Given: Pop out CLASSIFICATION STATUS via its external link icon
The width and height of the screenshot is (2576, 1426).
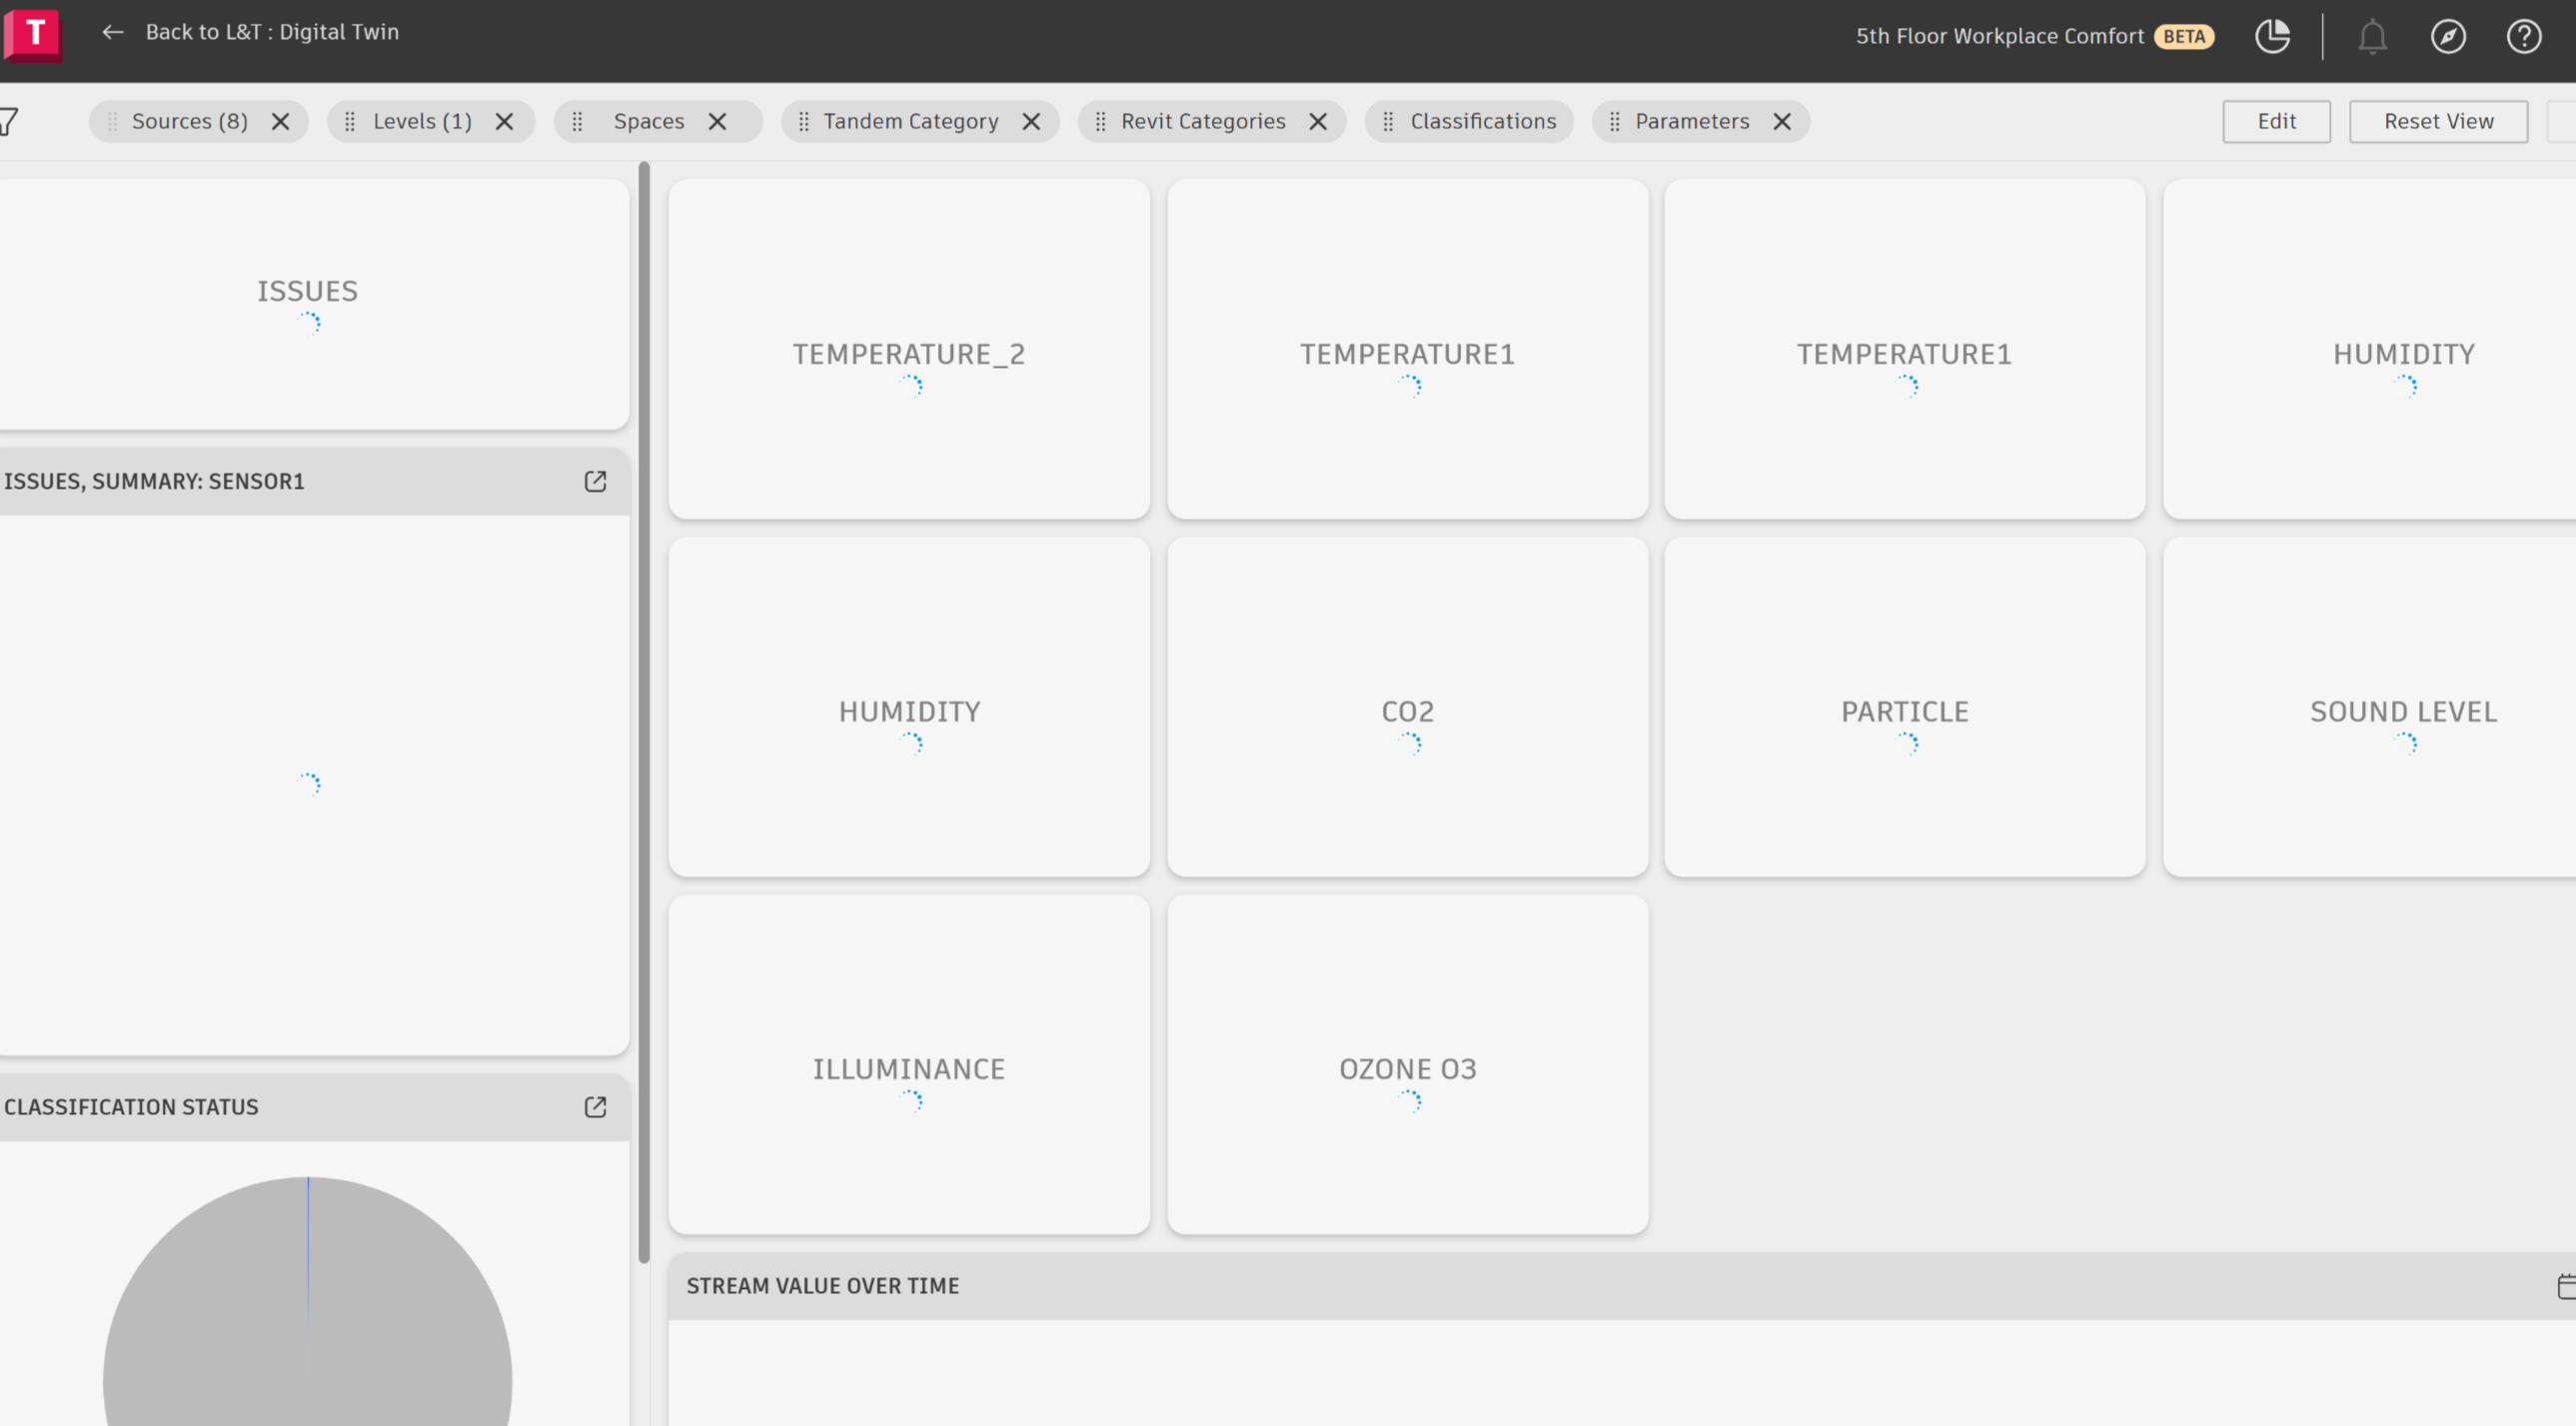Looking at the screenshot, I should point(595,1107).
